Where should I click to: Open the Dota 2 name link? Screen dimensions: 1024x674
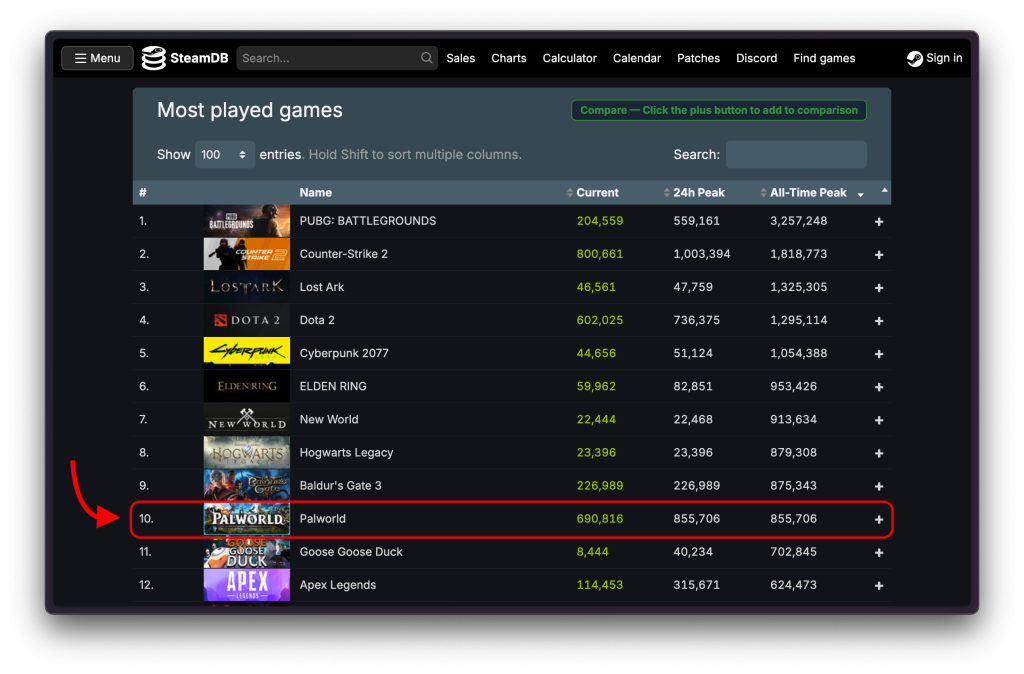click(x=317, y=320)
